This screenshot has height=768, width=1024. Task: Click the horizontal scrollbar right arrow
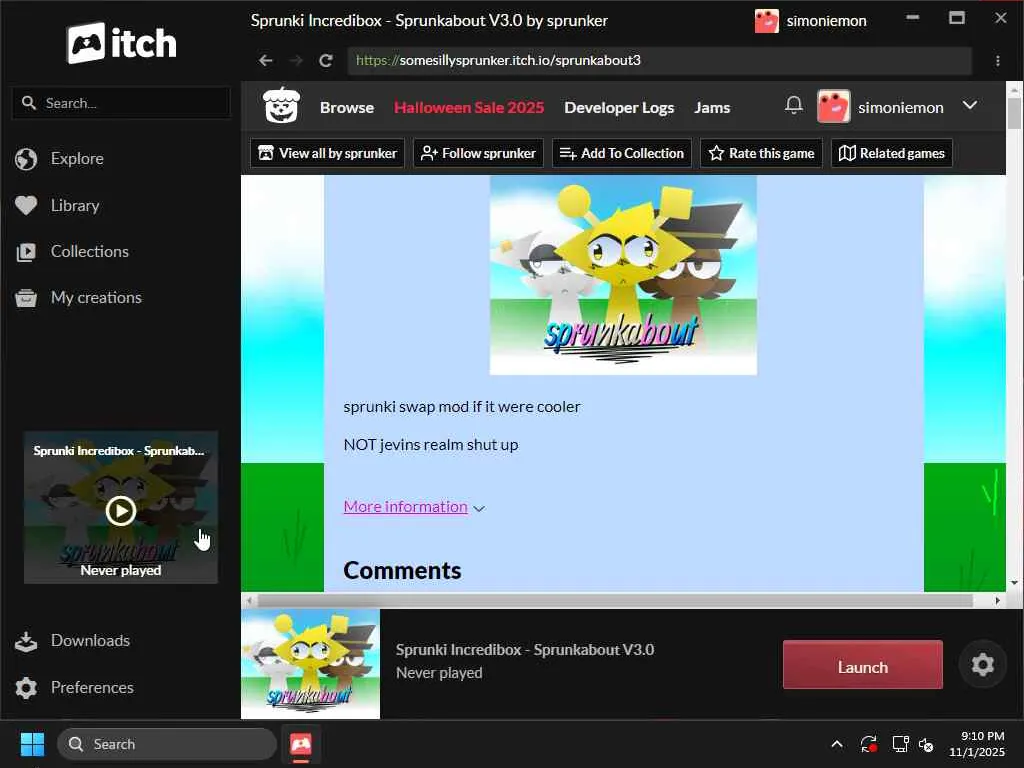point(997,600)
